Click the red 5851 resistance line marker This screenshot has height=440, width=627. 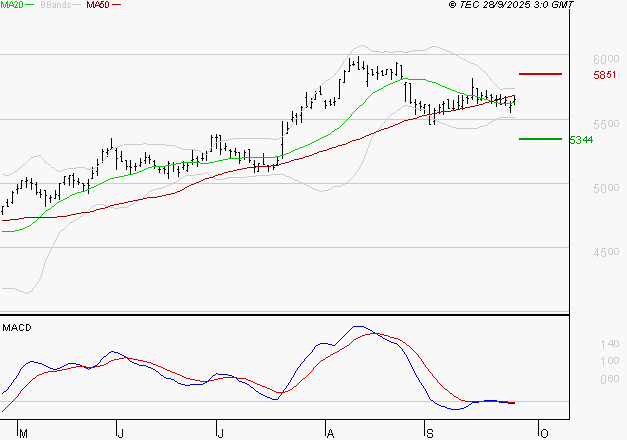click(x=540, y=74)
